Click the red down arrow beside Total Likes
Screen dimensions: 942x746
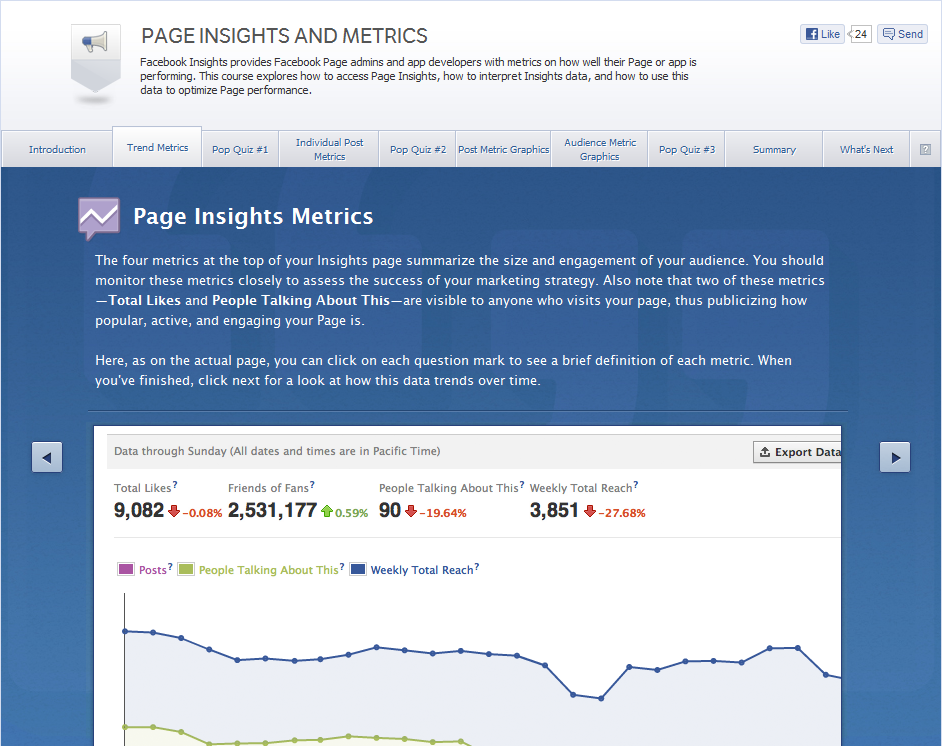point(174,511)
